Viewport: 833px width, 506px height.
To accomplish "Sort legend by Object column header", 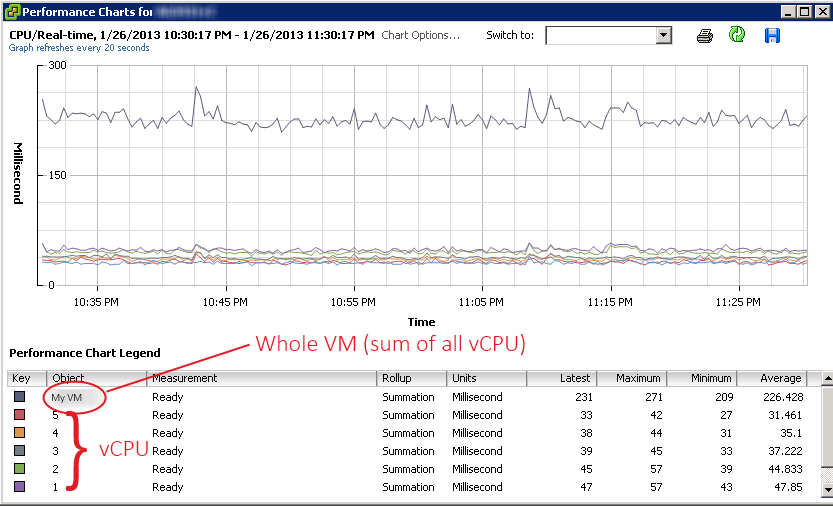I will 97,378.
